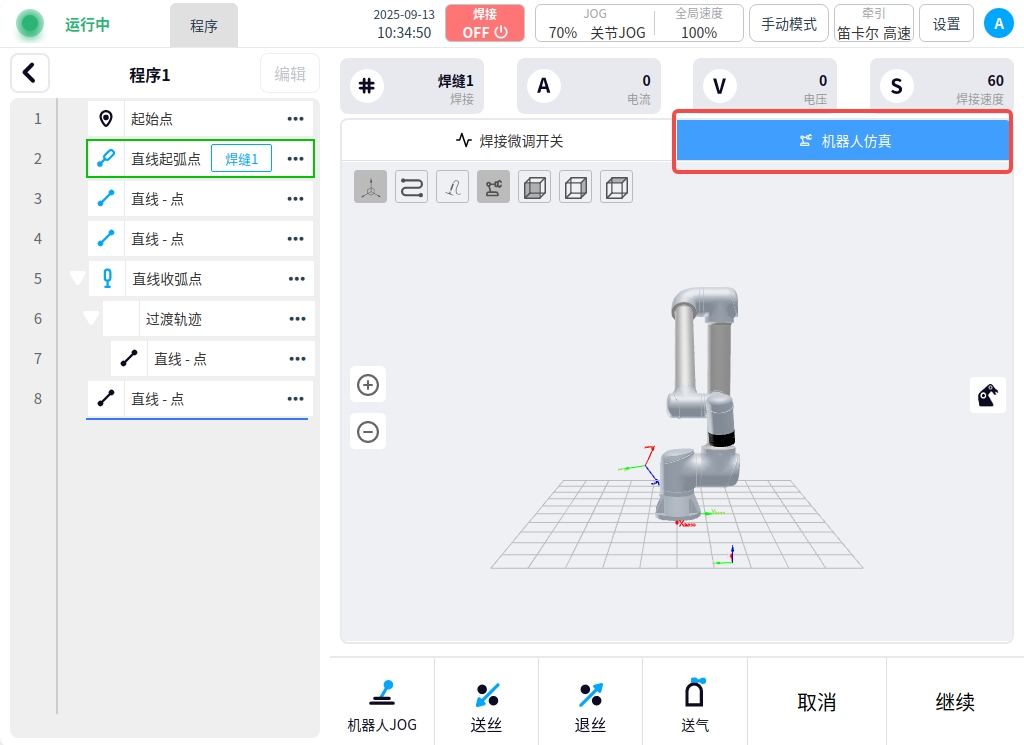Click the 继续 button
Screen dimensions: 1024x745
click(x=954, y=702)
